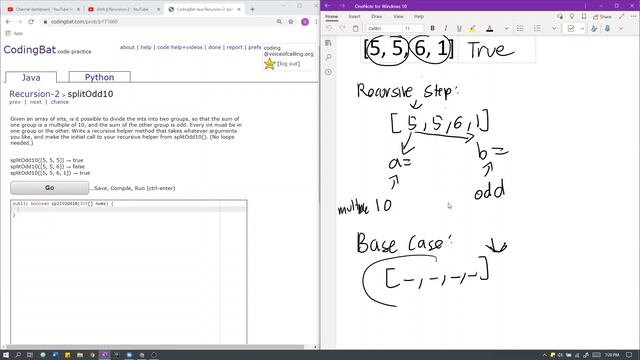Toggle numbered list in OneNote
640x360 pixels.
pos(537,28)
